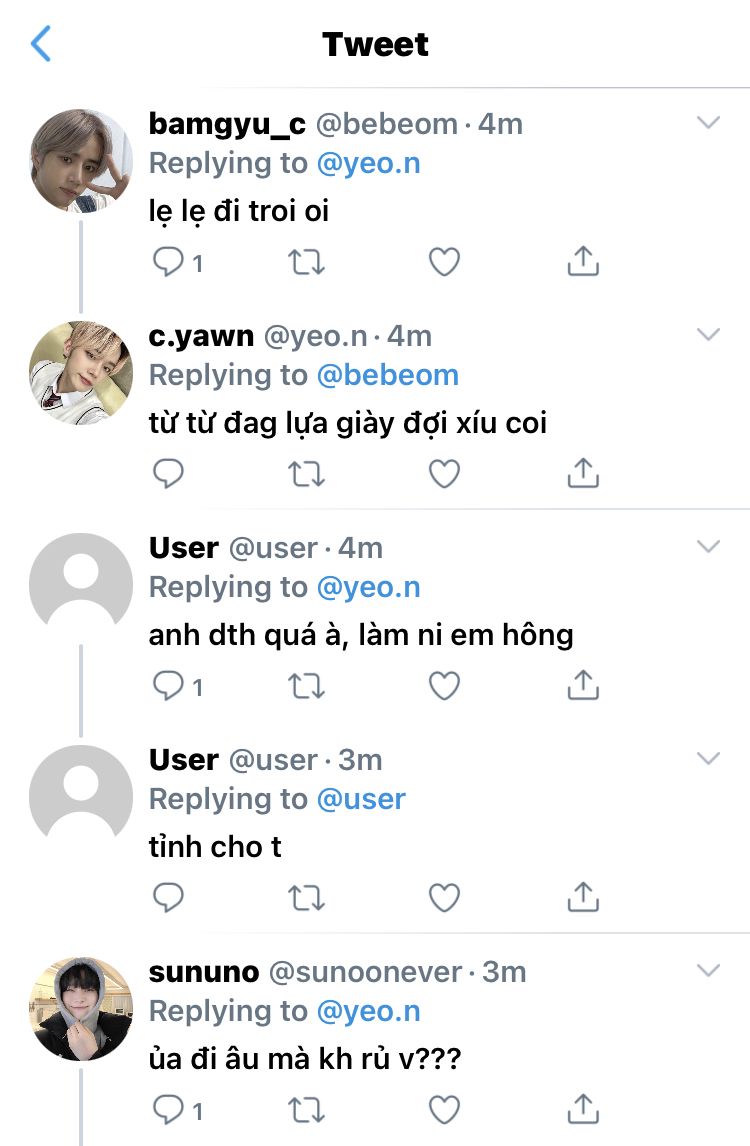The image size is (750, 1146).
Task: Retweet sununo's tweet
Action: [306, 1109]
